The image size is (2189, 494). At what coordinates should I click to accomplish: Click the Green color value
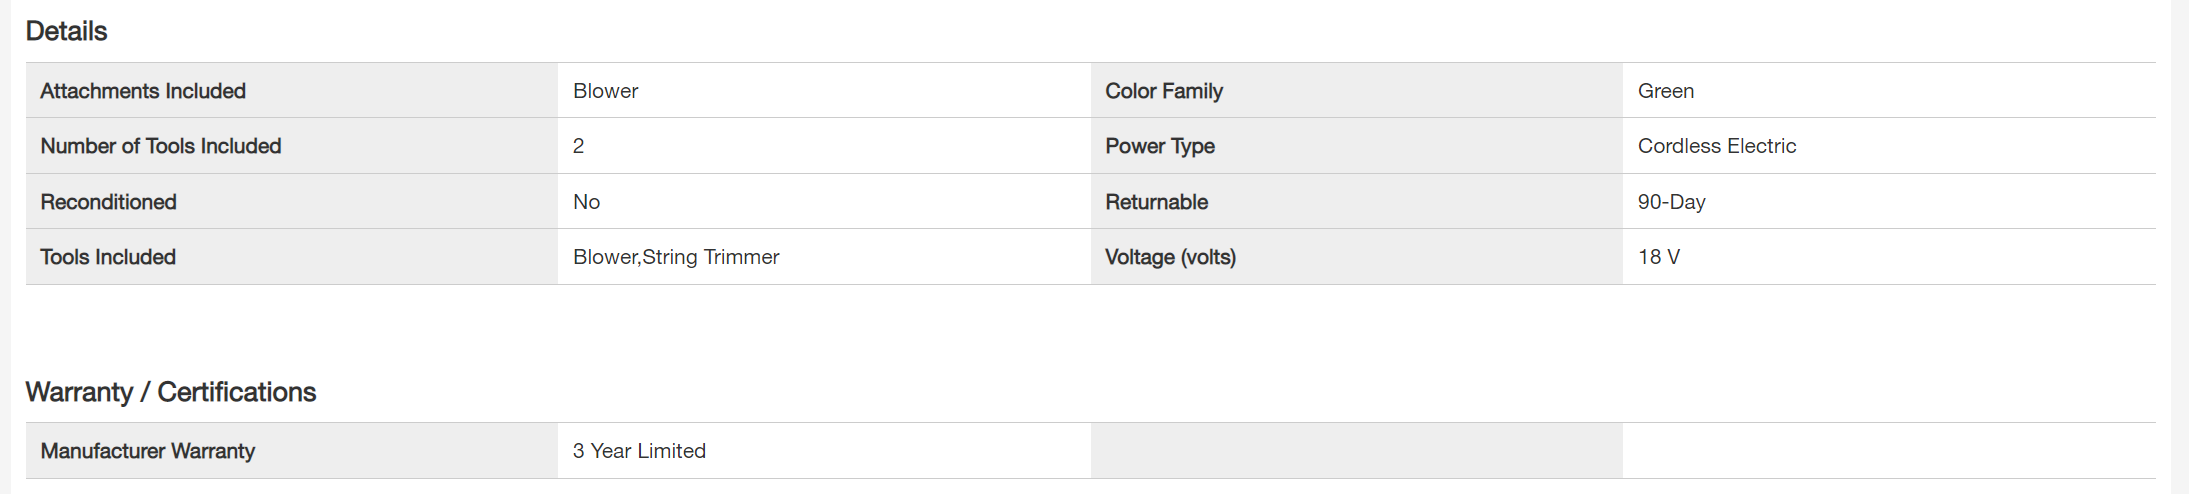[x=1665, y=91]
